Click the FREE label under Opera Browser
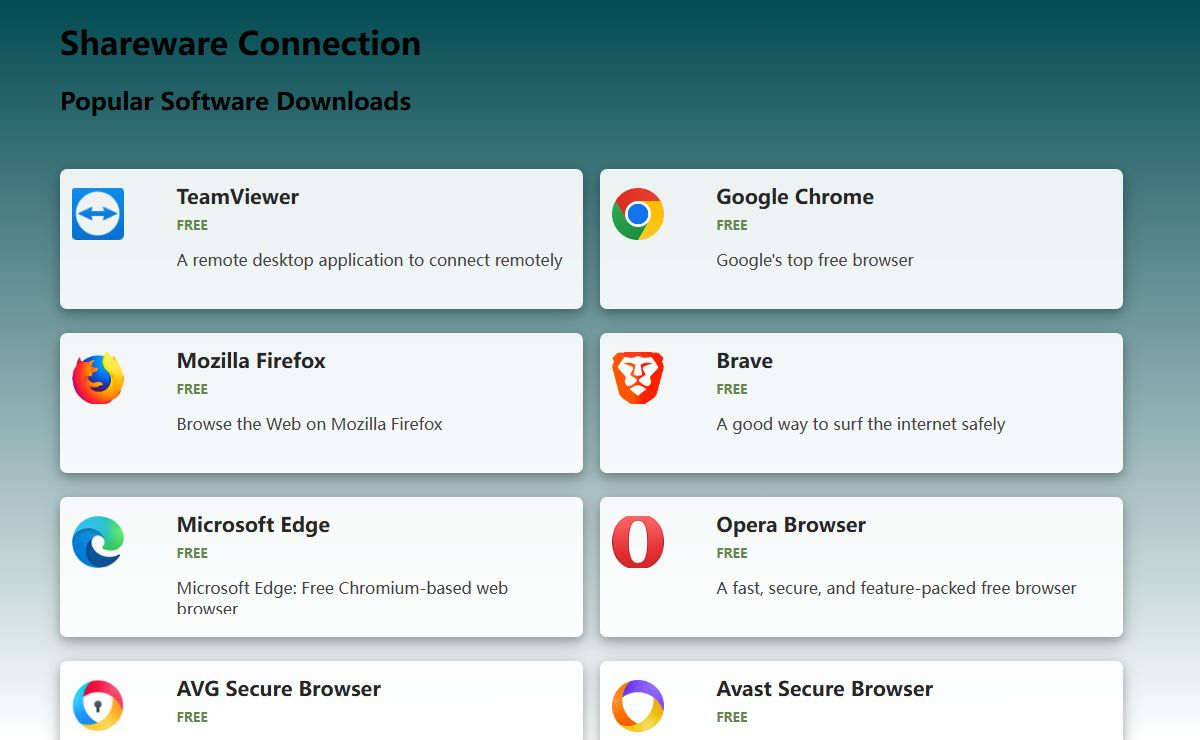This screenshot has height=740, width=1200. click(x=732, y=553)
